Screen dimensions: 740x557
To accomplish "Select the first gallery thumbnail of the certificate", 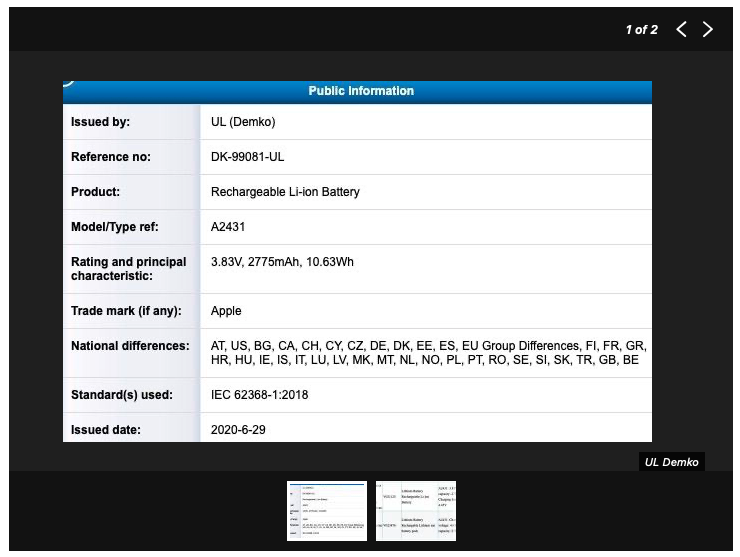I will coord(327,511).
